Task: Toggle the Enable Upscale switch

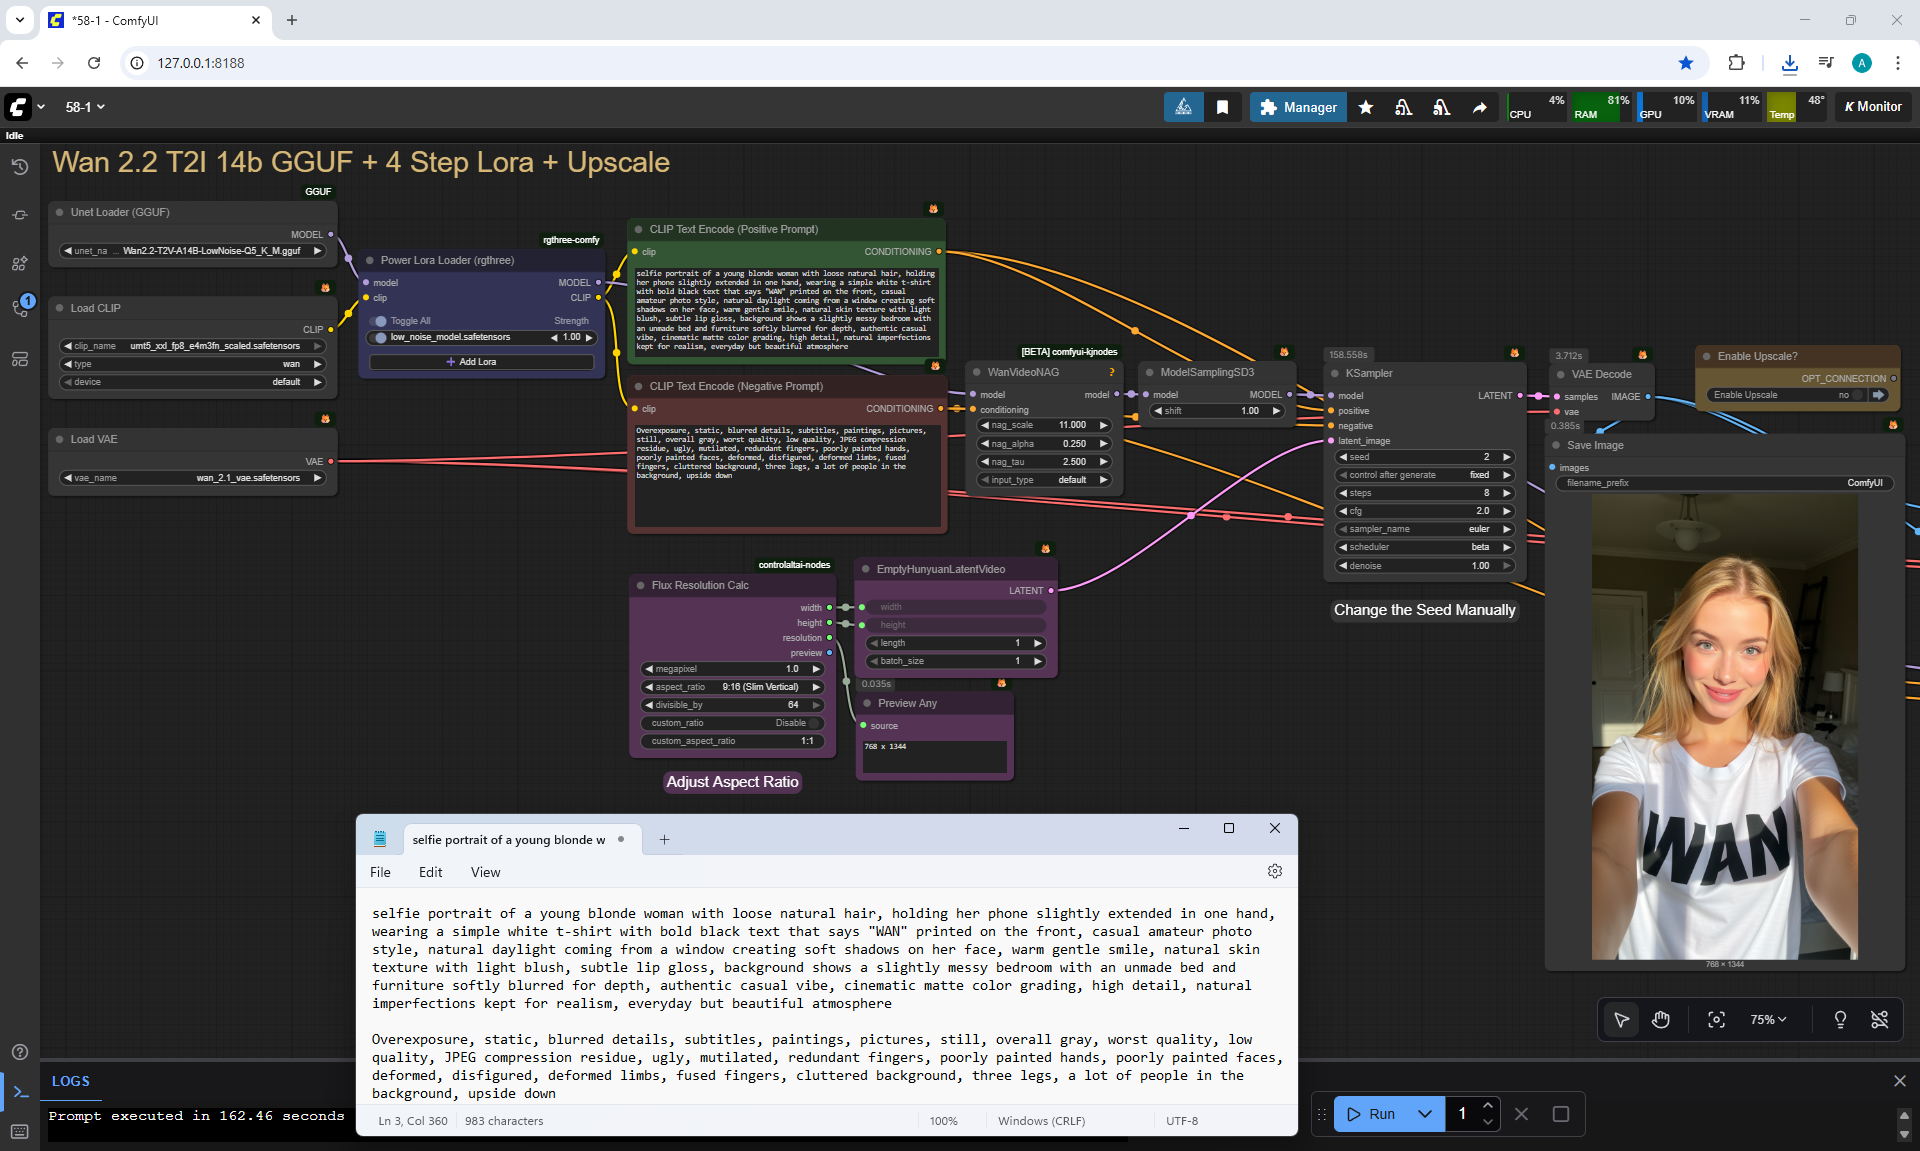Action: coord(1859,395)
